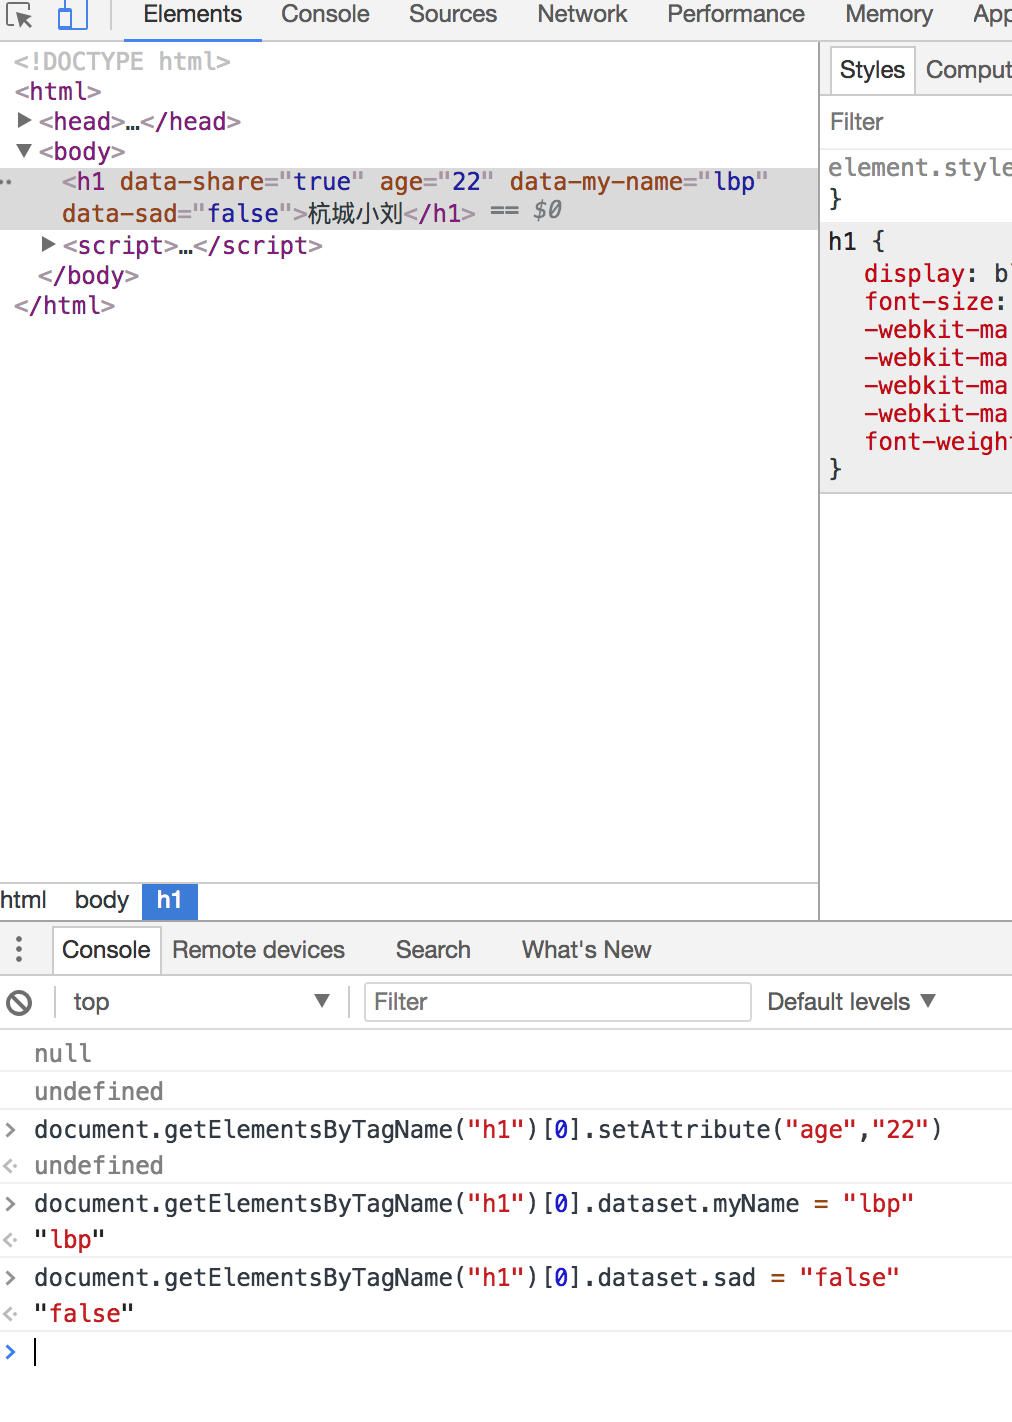The image size is (1012, 1422).
Task: Open the Remote devices drawer tab
Action: click(258, 950)
